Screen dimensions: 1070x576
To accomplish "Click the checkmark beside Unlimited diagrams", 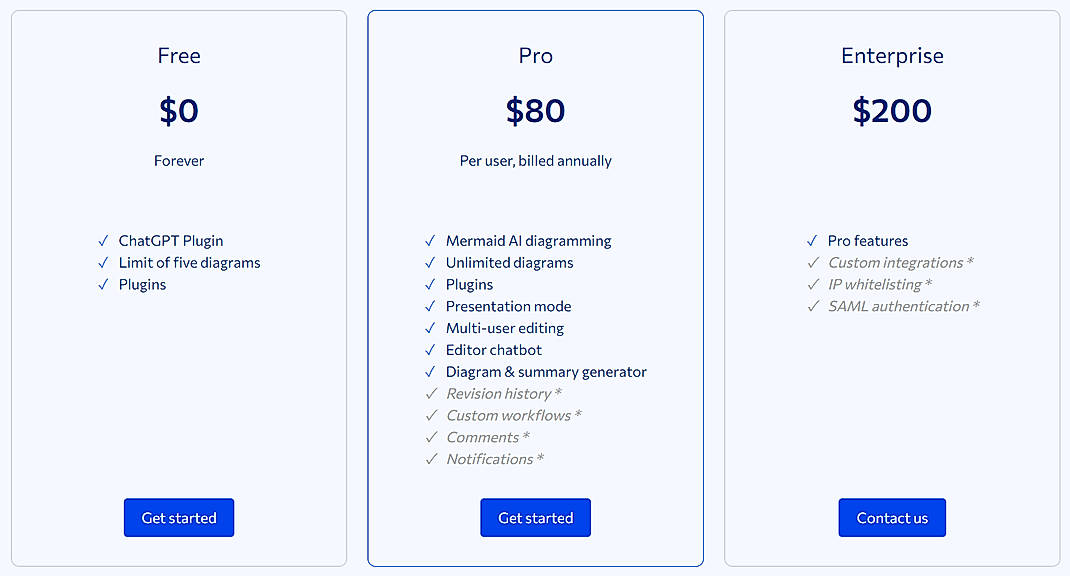I will click(429, 262).
